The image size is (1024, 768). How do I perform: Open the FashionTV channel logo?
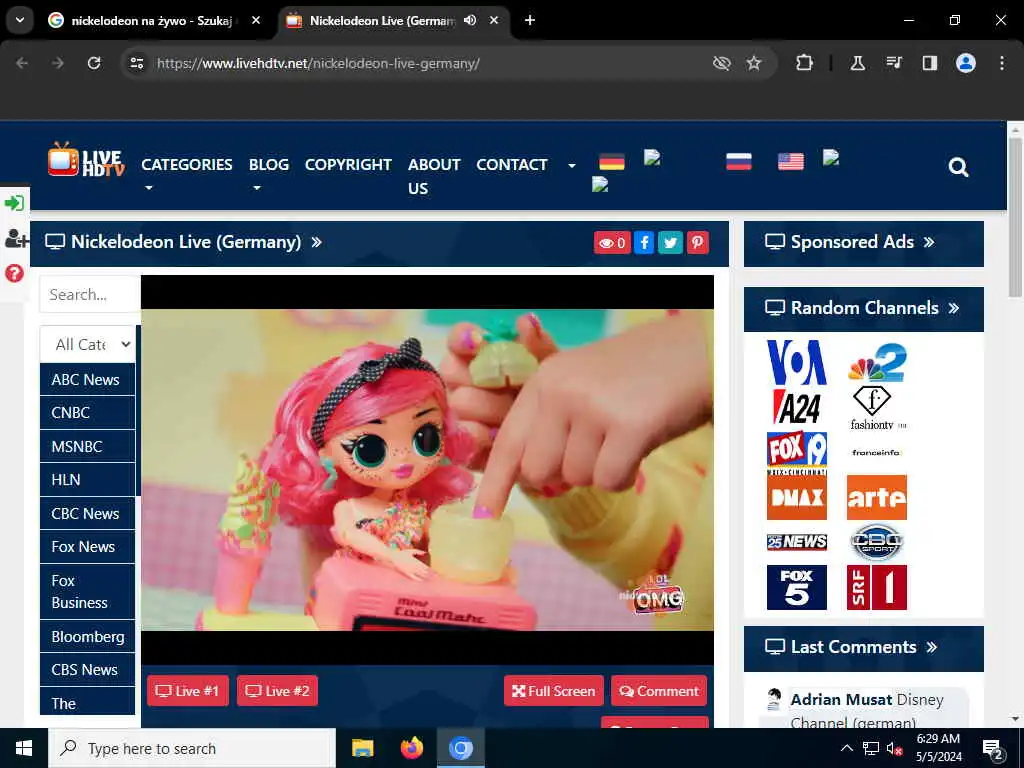(x=877, y=408)
